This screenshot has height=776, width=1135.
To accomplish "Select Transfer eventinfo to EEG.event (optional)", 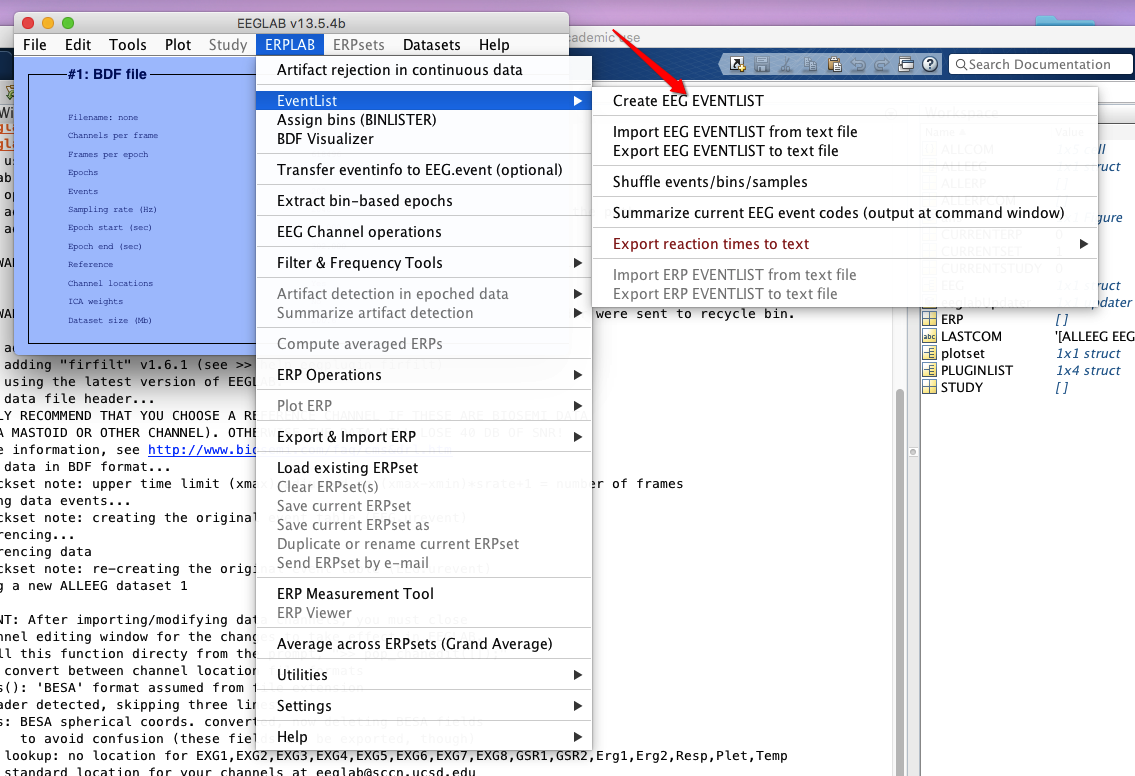I will pos(424,170).
